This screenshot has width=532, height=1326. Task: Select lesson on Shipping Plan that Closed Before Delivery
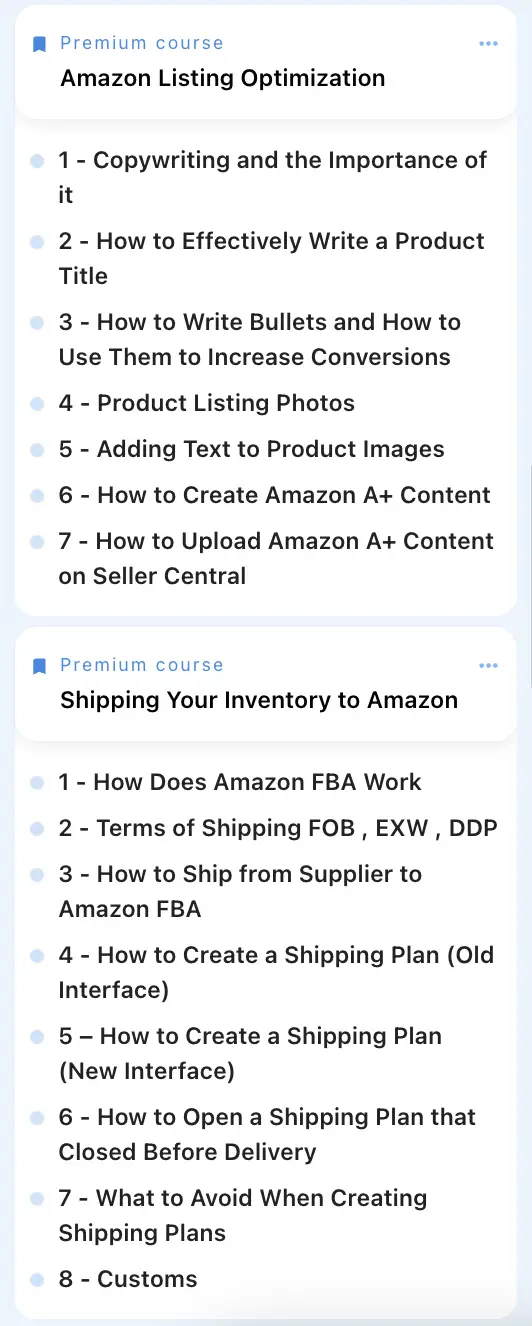268,1135
